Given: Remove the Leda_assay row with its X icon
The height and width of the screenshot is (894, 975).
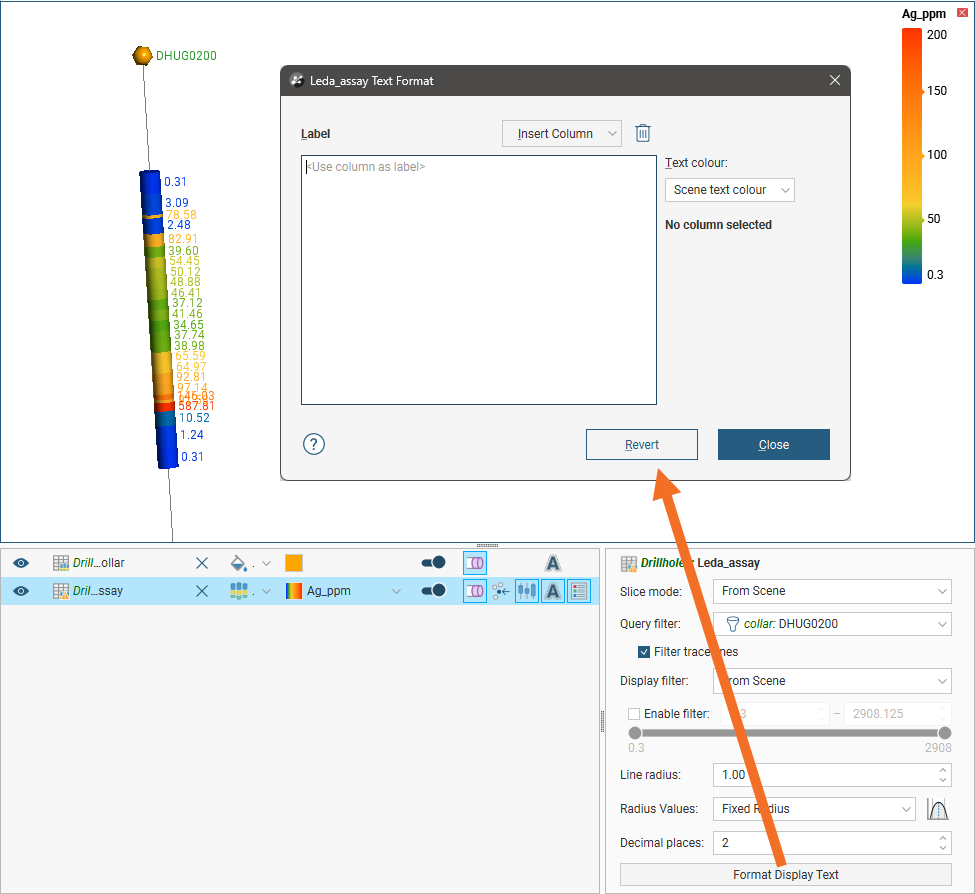Looking at the screenshot, I should pos(202,591).
